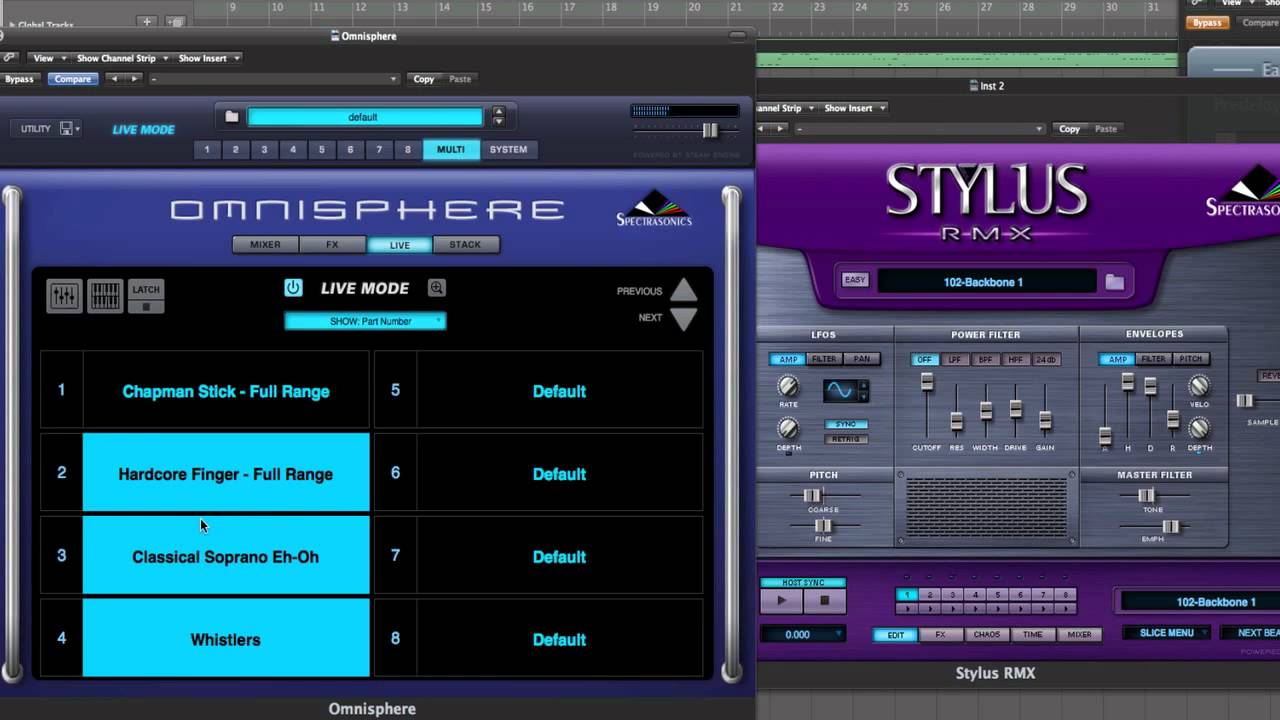Enable the Power Filter 24db toggle

1045,360
